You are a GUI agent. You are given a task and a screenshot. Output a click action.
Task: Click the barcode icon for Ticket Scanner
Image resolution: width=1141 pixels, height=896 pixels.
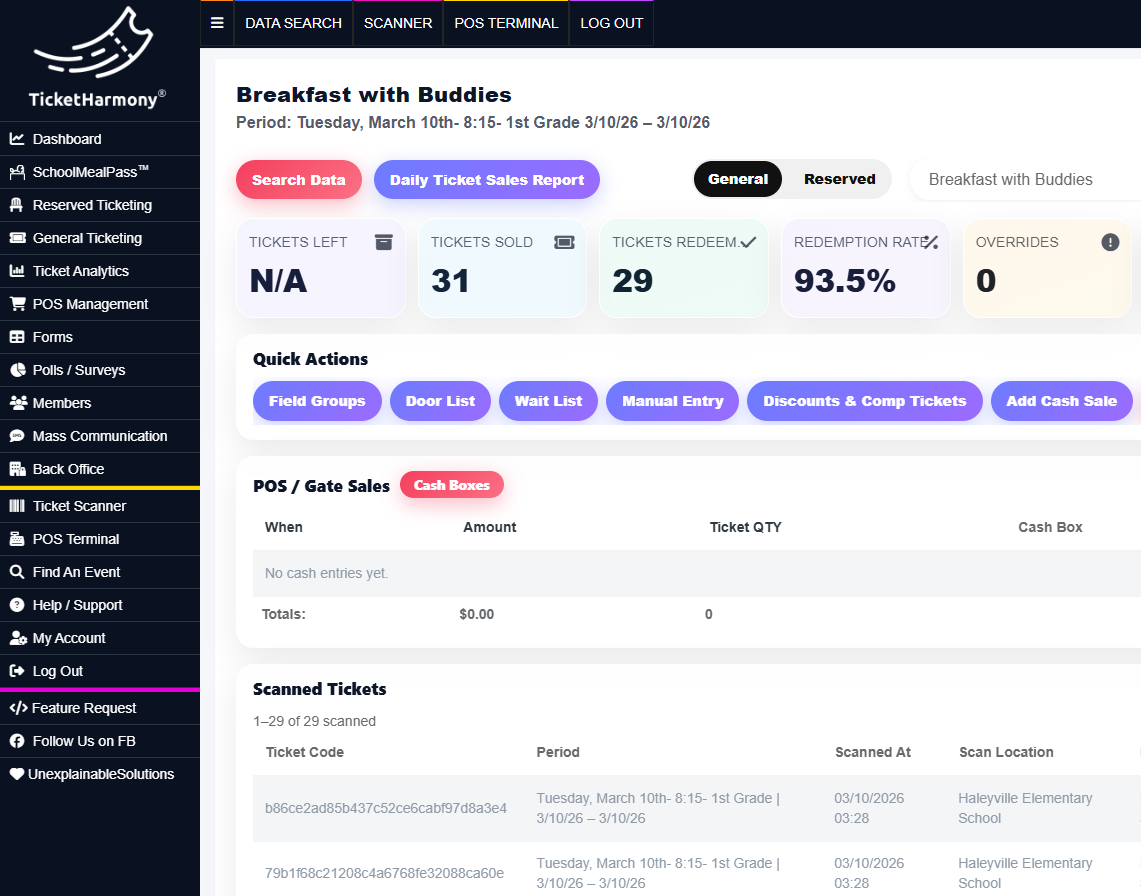(x=18, y=506)
